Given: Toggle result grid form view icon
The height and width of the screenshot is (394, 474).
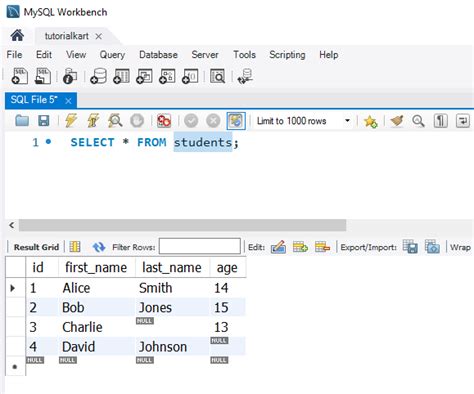Looking at the screenshot, I should point(75,247).
